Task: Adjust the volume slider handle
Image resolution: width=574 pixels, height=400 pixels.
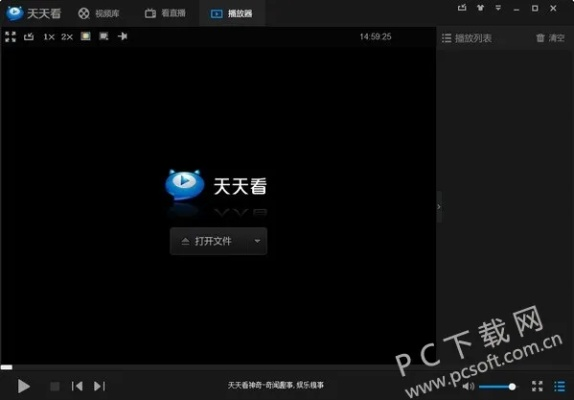Action: click(512, 386)
